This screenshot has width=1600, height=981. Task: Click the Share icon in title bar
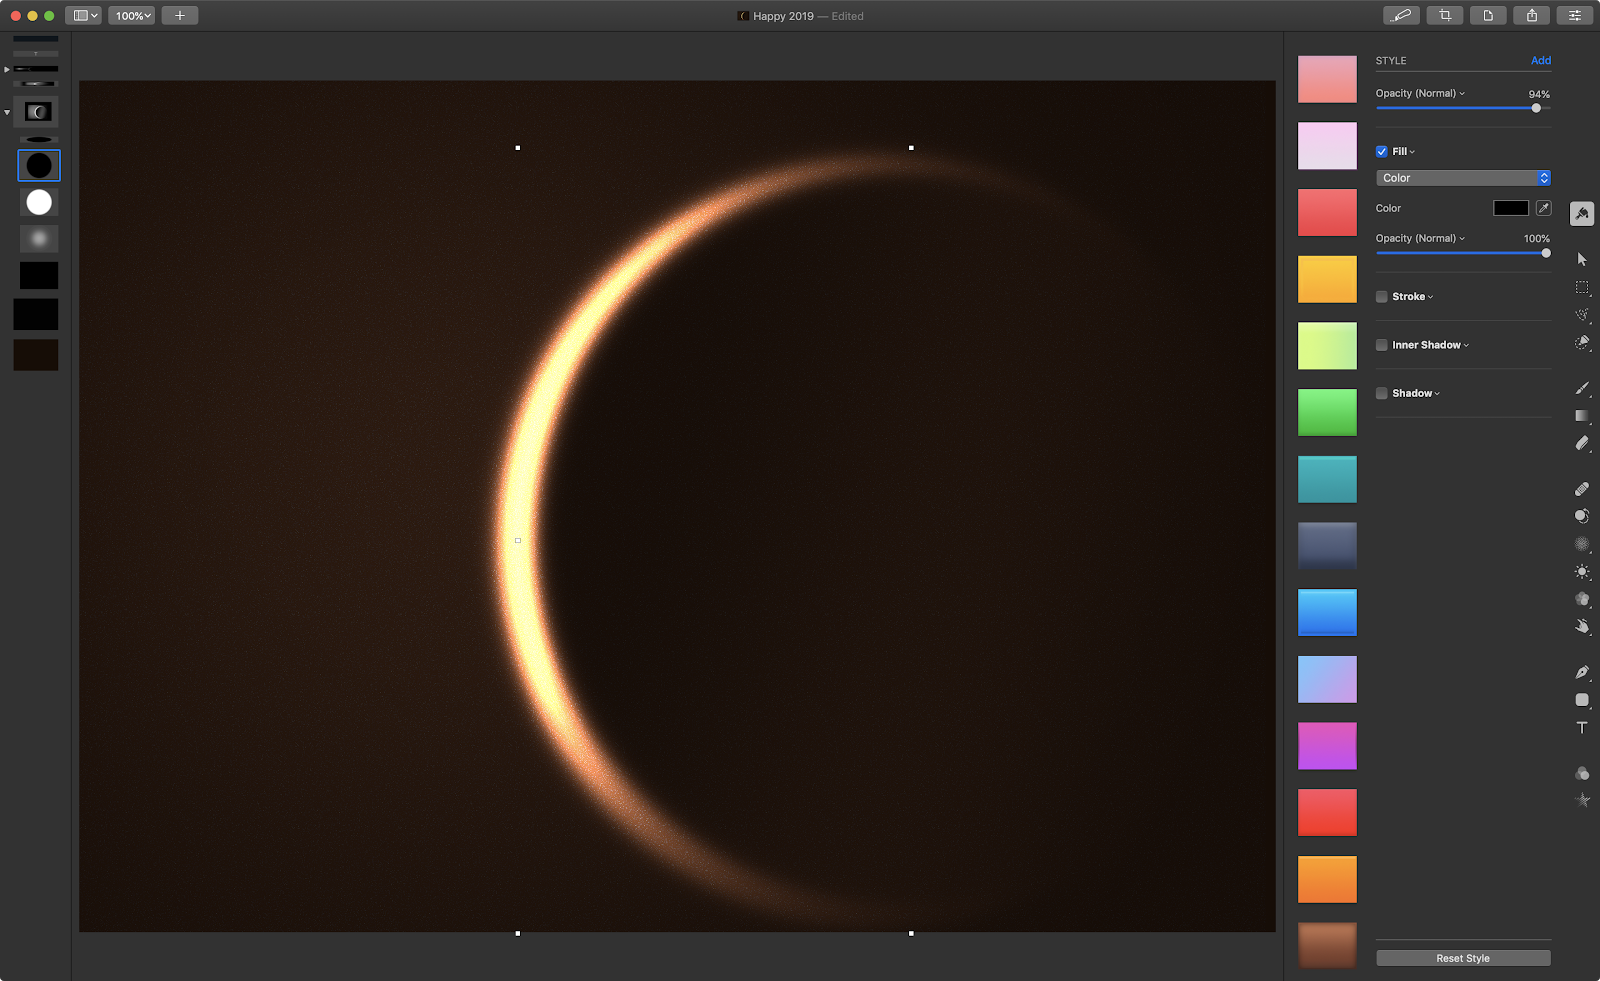click(x=1531, y=15)
